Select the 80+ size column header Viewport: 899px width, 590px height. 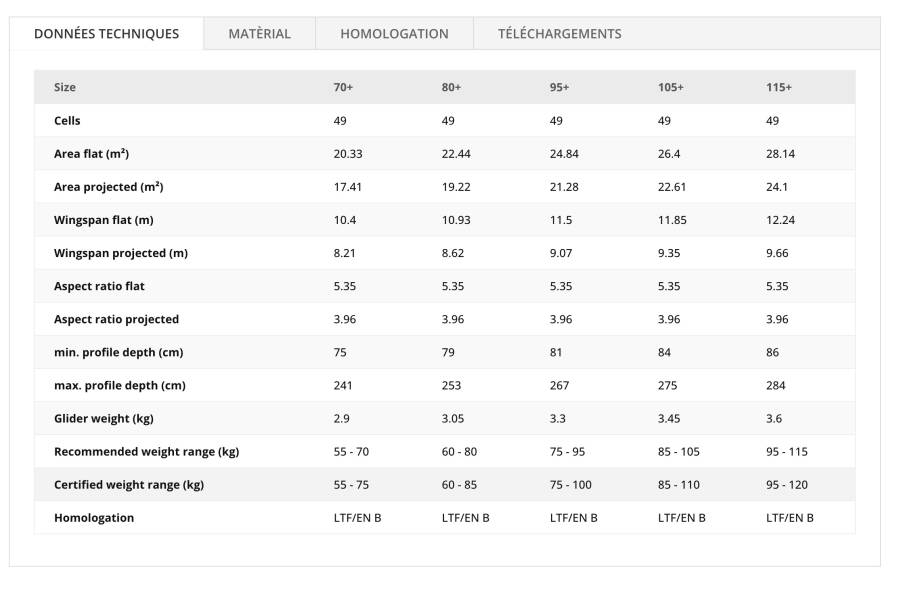[451, 87]
